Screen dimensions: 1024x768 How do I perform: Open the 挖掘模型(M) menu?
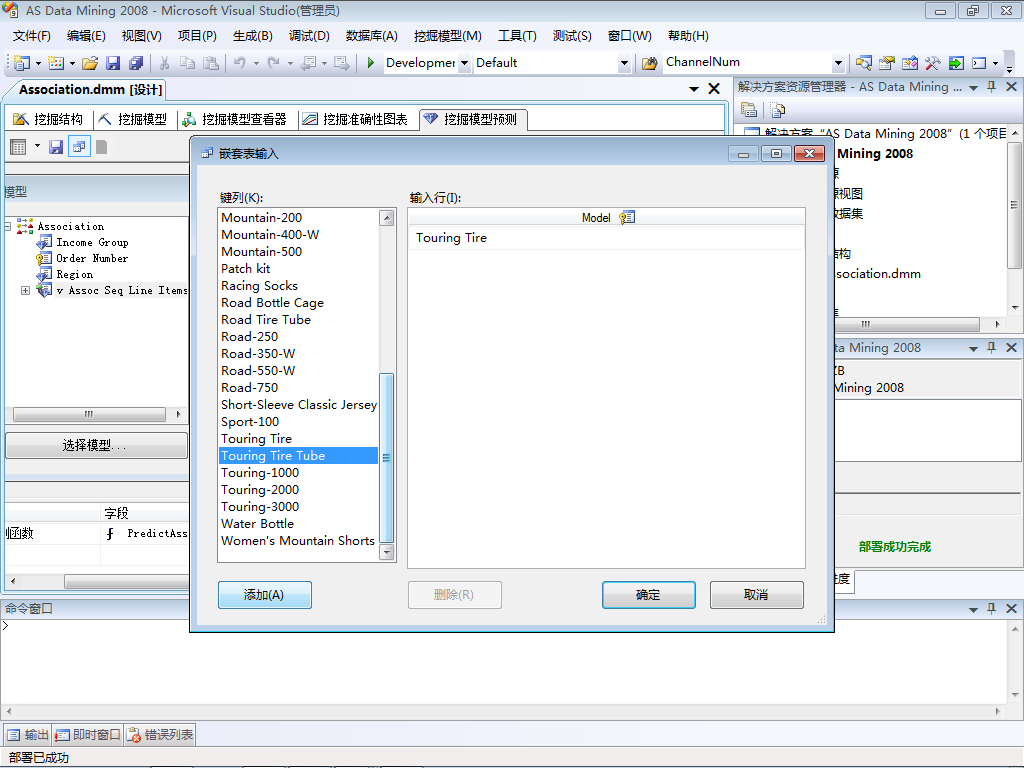pyautogui.click(x=447, y=36)
